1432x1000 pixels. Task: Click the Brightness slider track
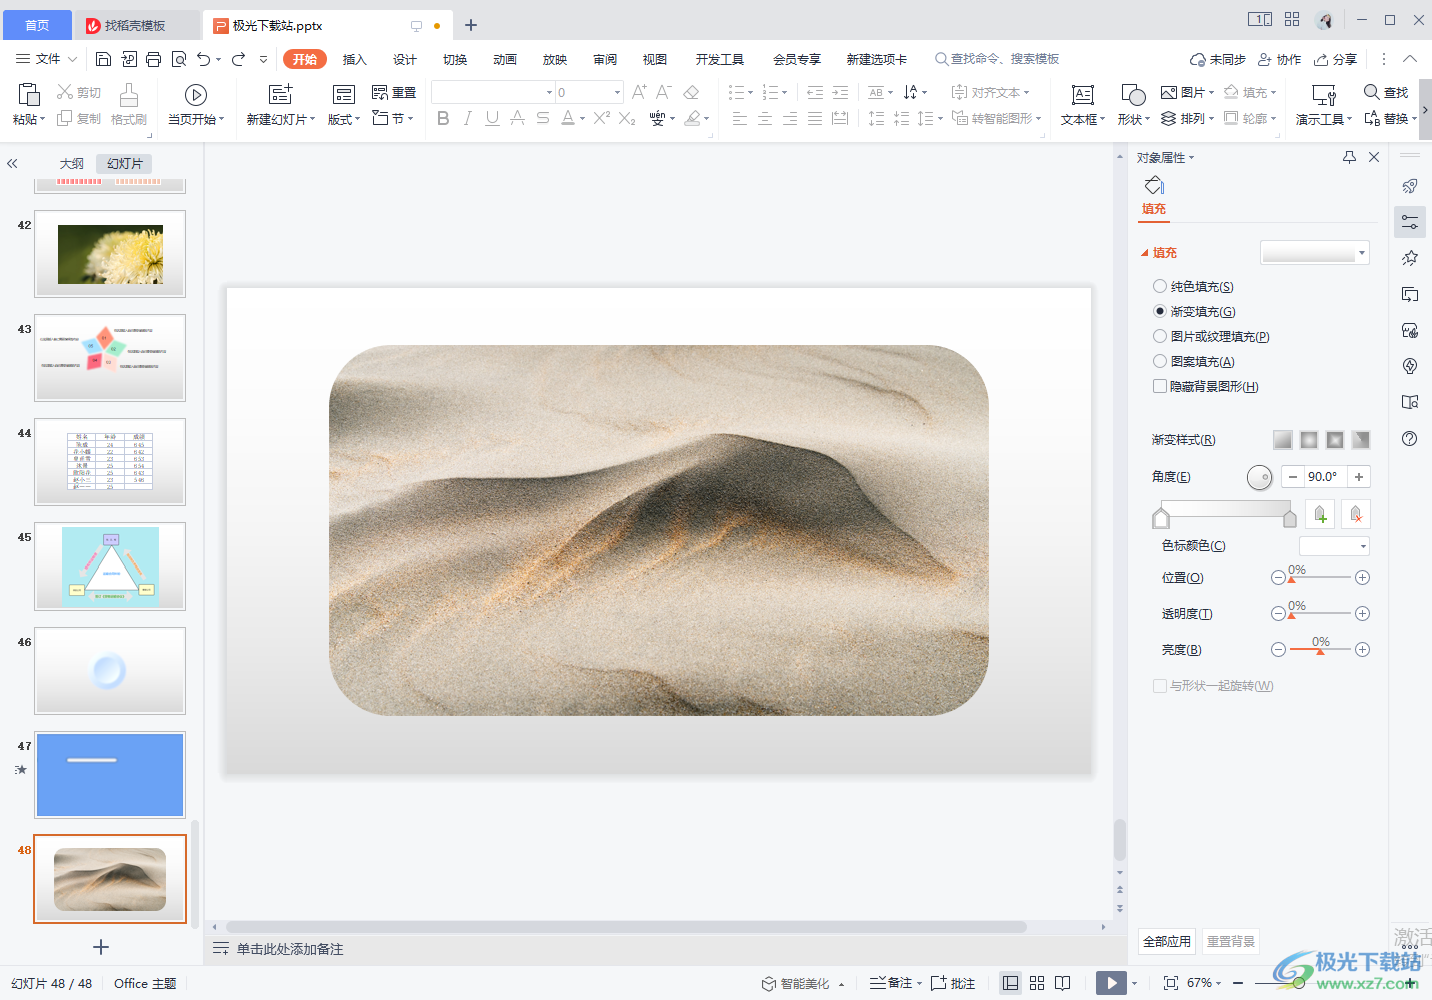(x=1320, y=650)
